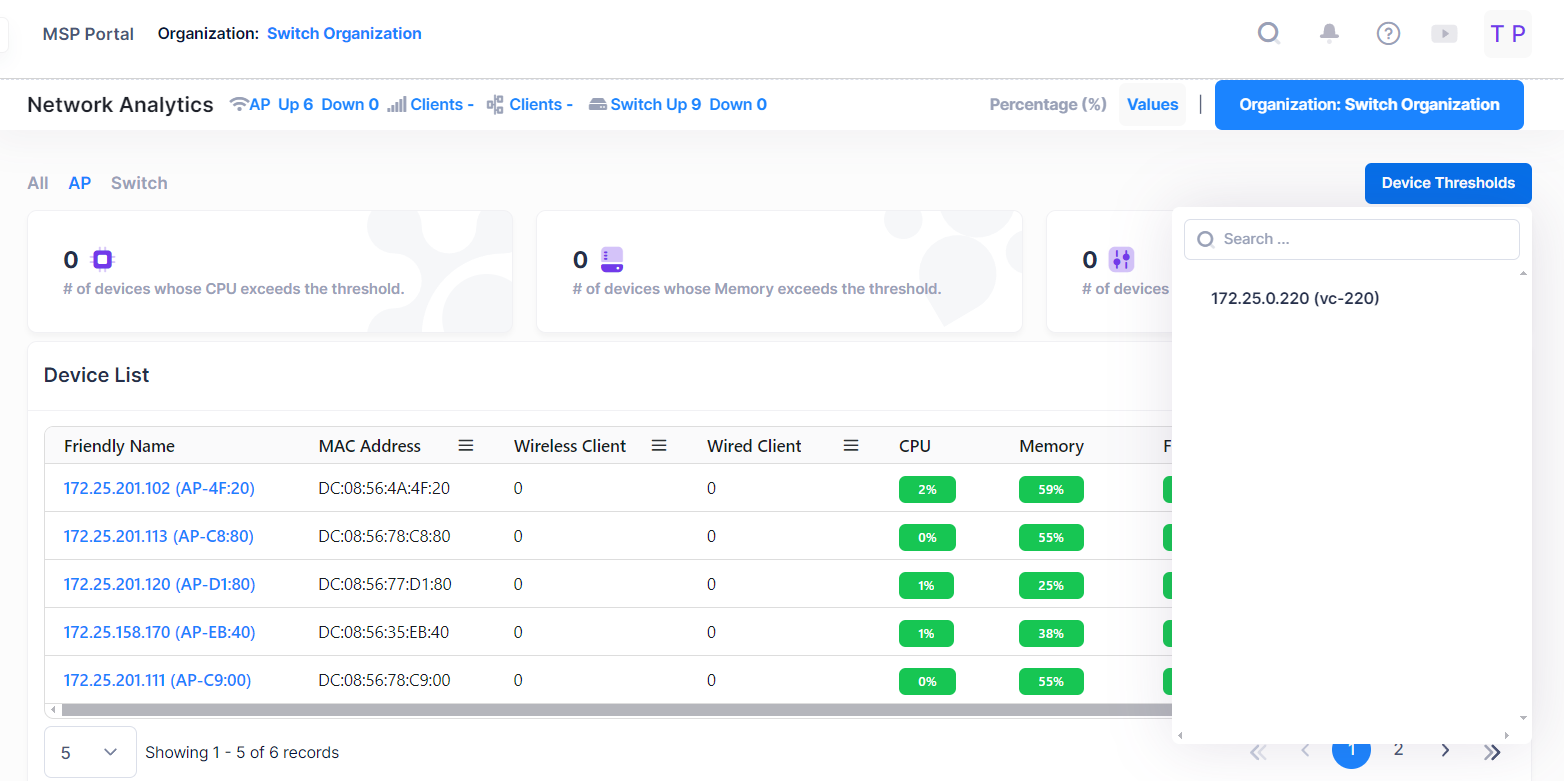Open device 172.25.201.120 (AP-D1:80)
The image size is (1564, 781).
point(160,584)
